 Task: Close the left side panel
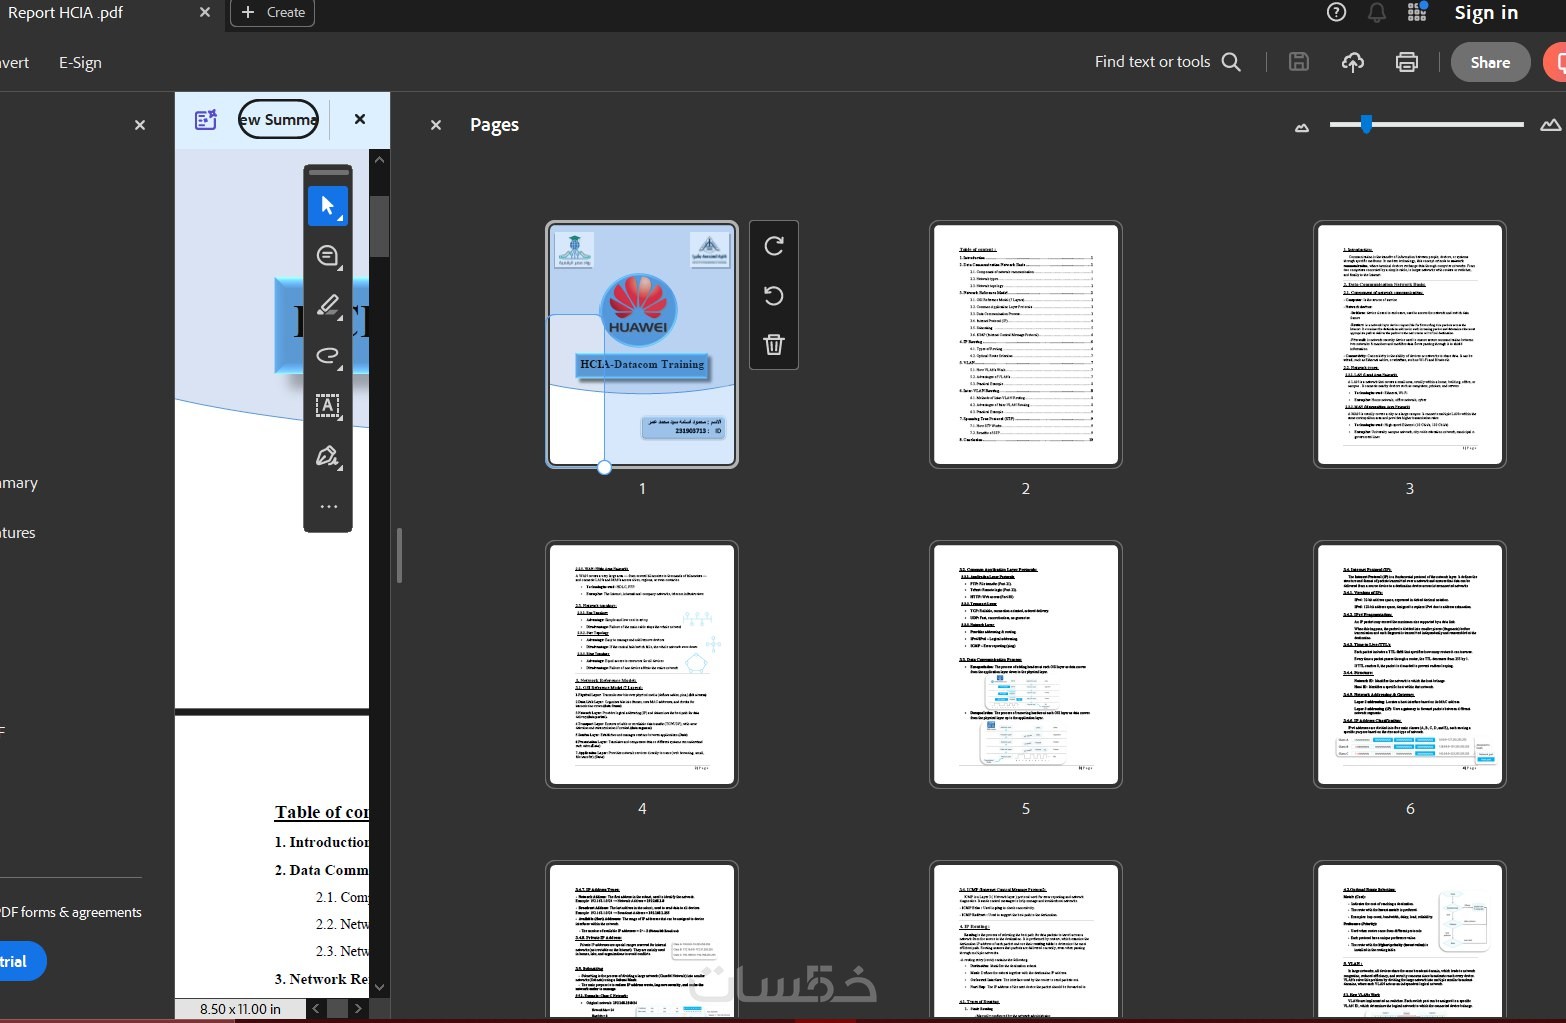pos(140,125)
